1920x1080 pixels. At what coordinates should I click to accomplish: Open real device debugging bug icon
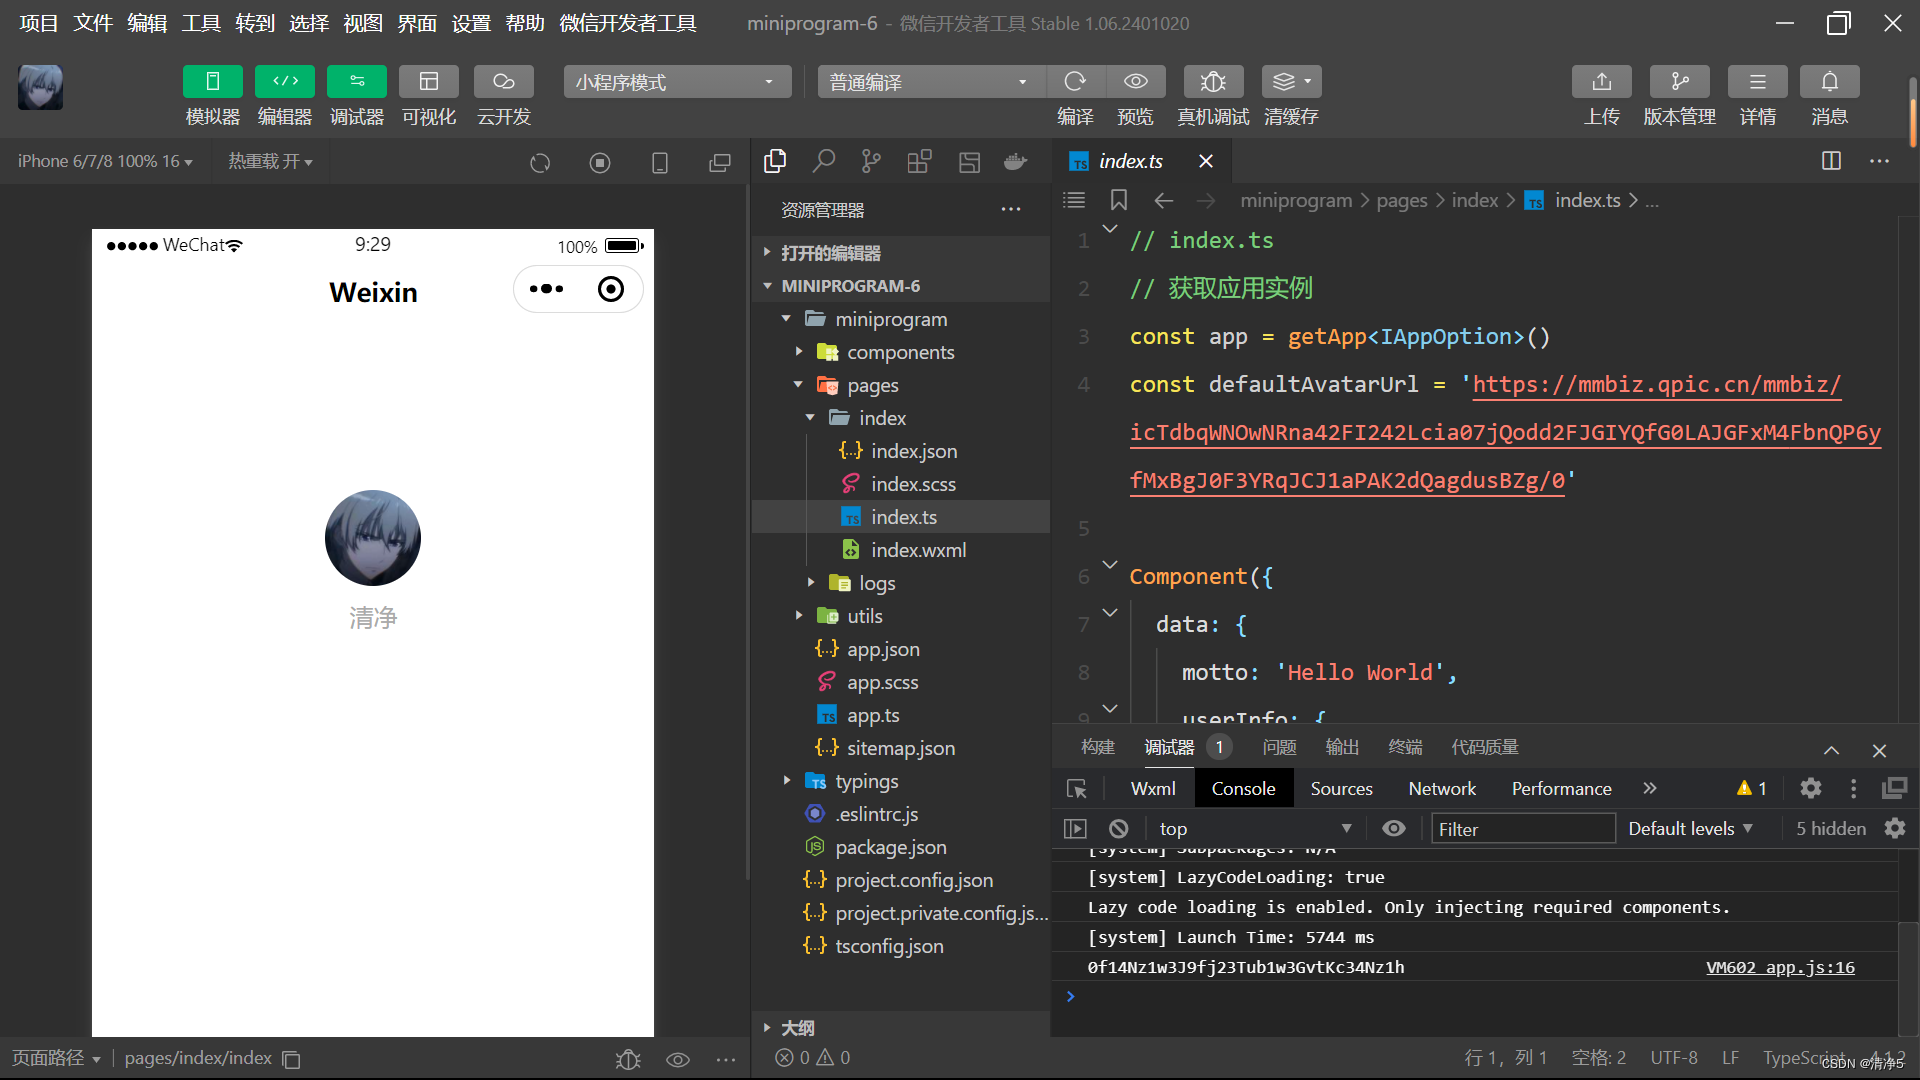(x=1212, y=82)
